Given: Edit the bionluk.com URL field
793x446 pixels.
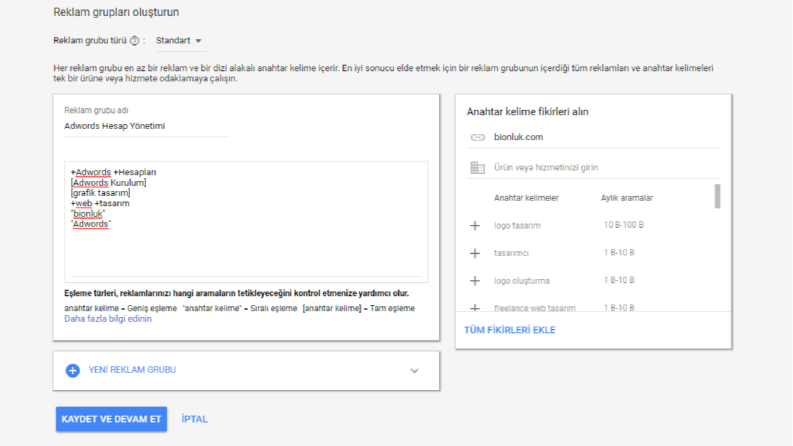Looking at the screenshot, I should [606, 137].
